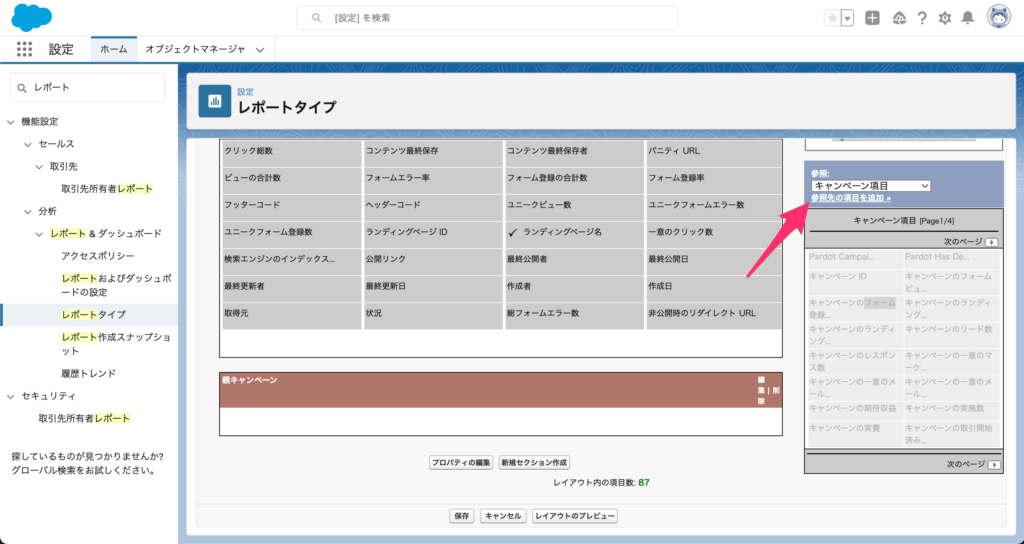Collapse the セールス tree node
Image resolution: width=1024 pixels, height=544 pixels.
[27, 144]
